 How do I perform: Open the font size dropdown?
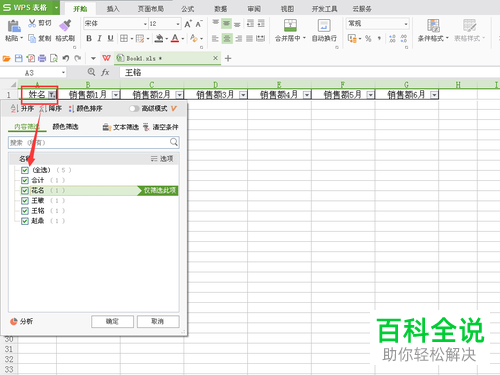(x=178, y=24)
